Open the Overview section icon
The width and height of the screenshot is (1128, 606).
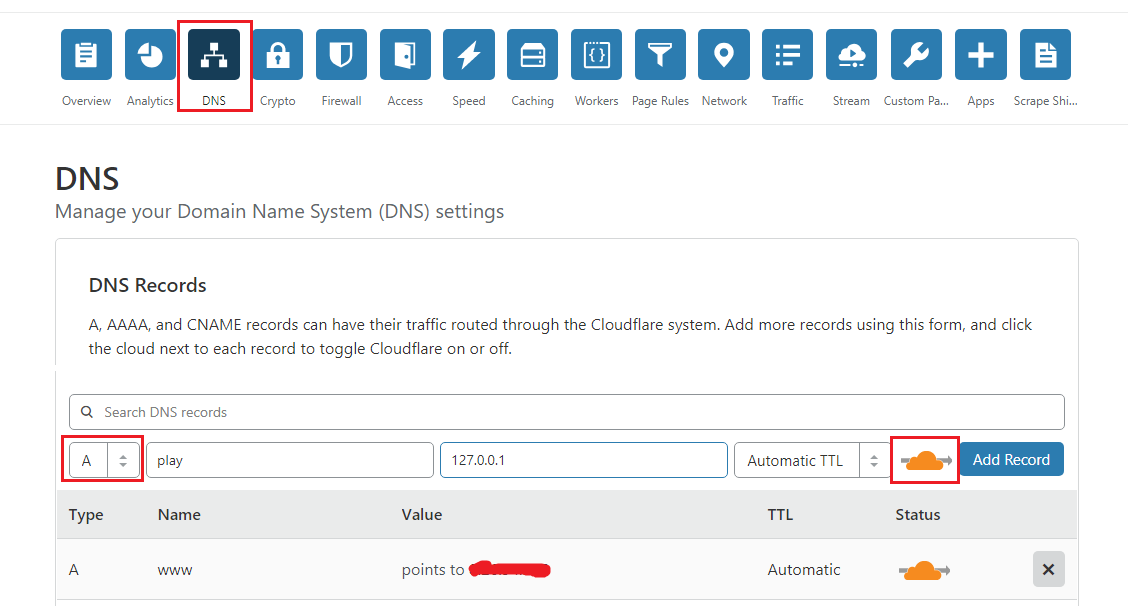[86, 55]
